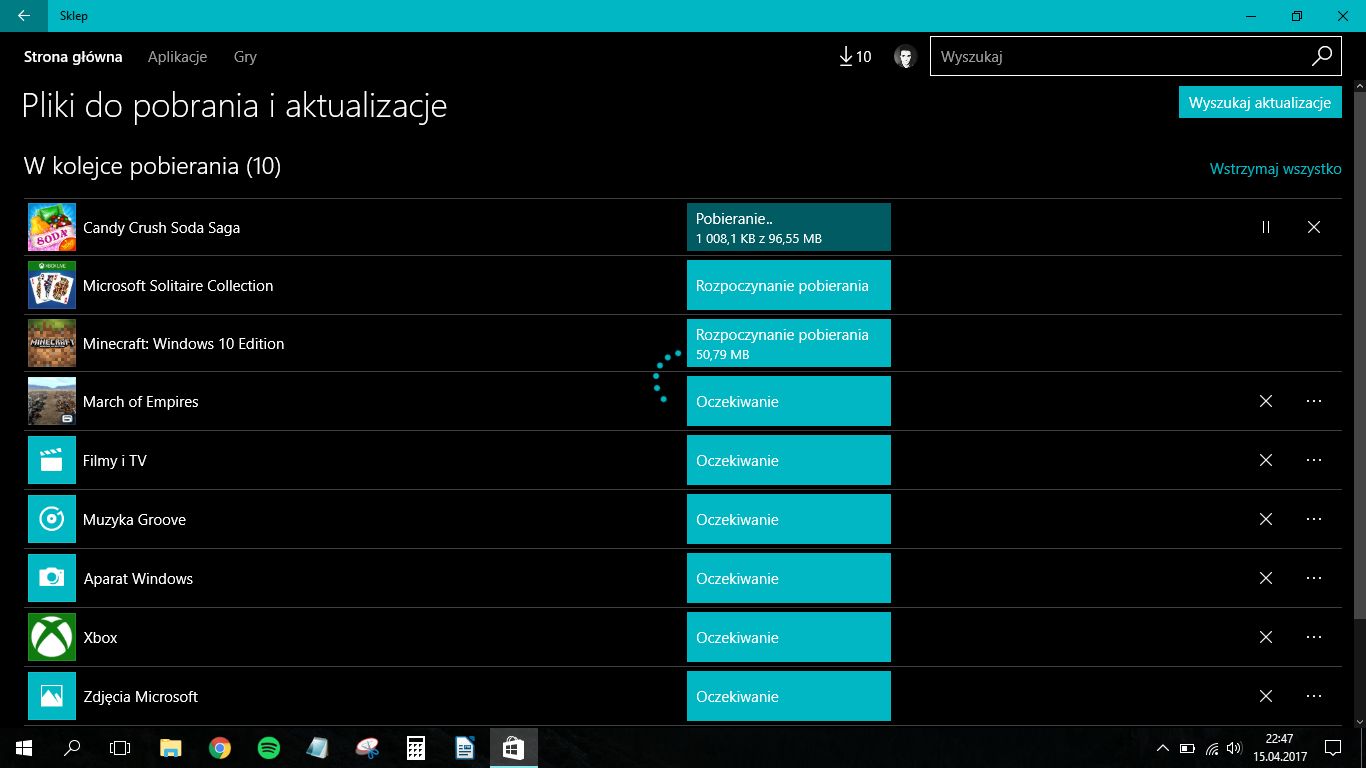Show hidden tray icons chevron
1366x768 pixels.
(x=1163, y=748)
